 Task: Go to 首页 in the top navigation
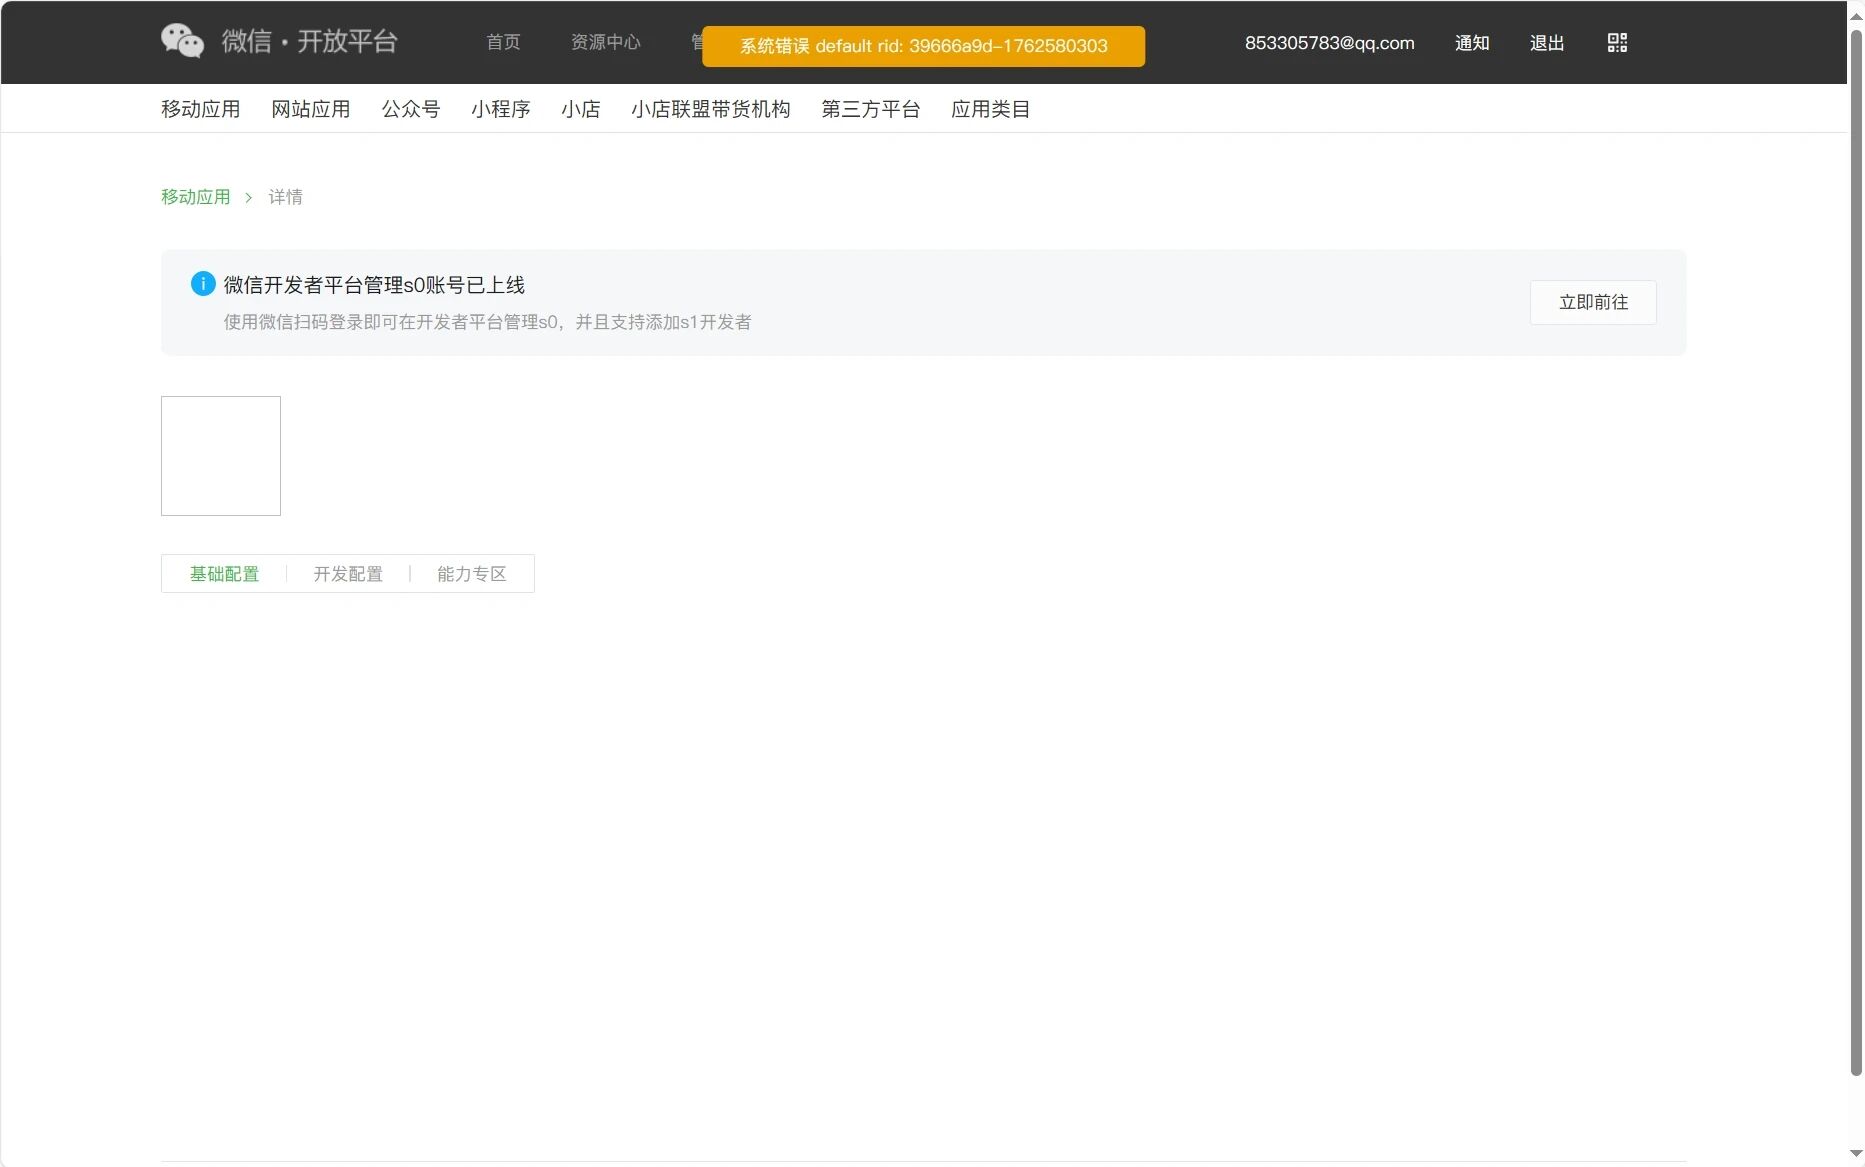(503, 42)
